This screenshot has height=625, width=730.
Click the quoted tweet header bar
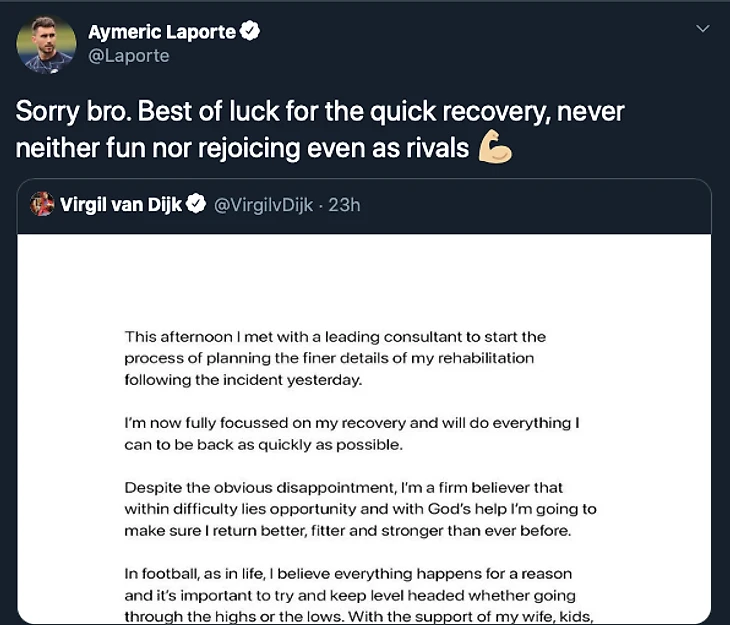[x=364, y=206]
